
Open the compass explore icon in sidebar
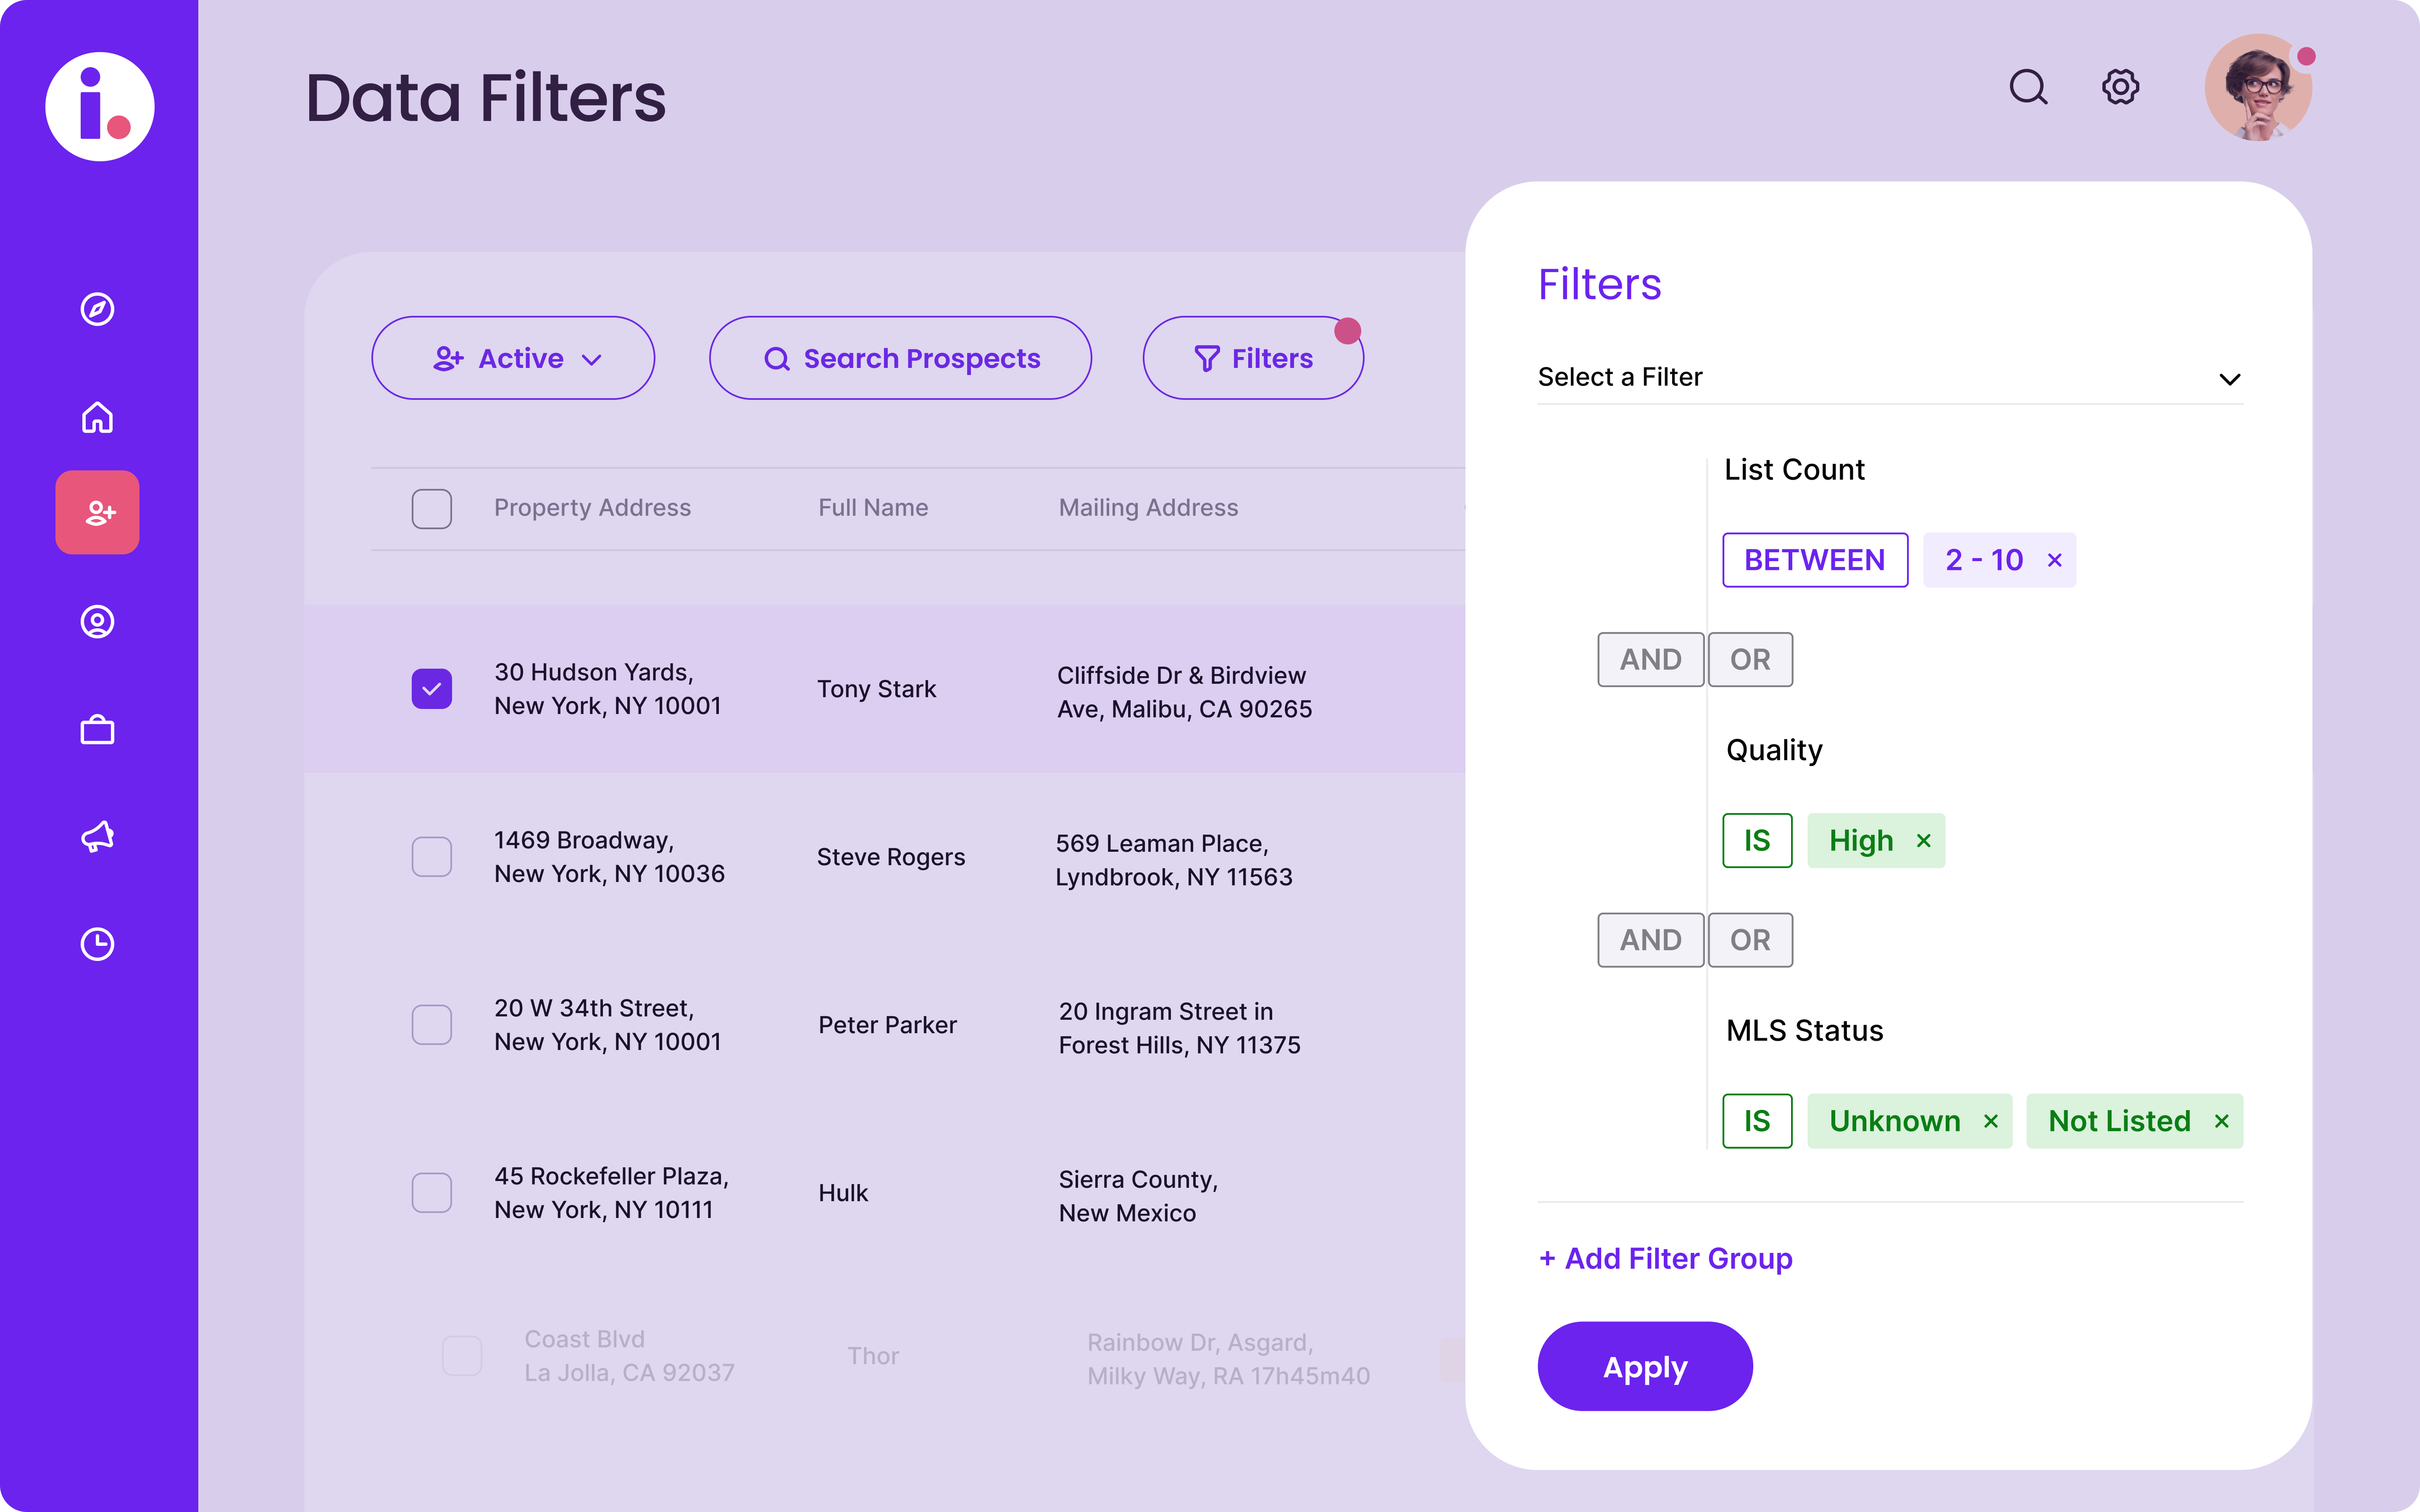[97, 309]
